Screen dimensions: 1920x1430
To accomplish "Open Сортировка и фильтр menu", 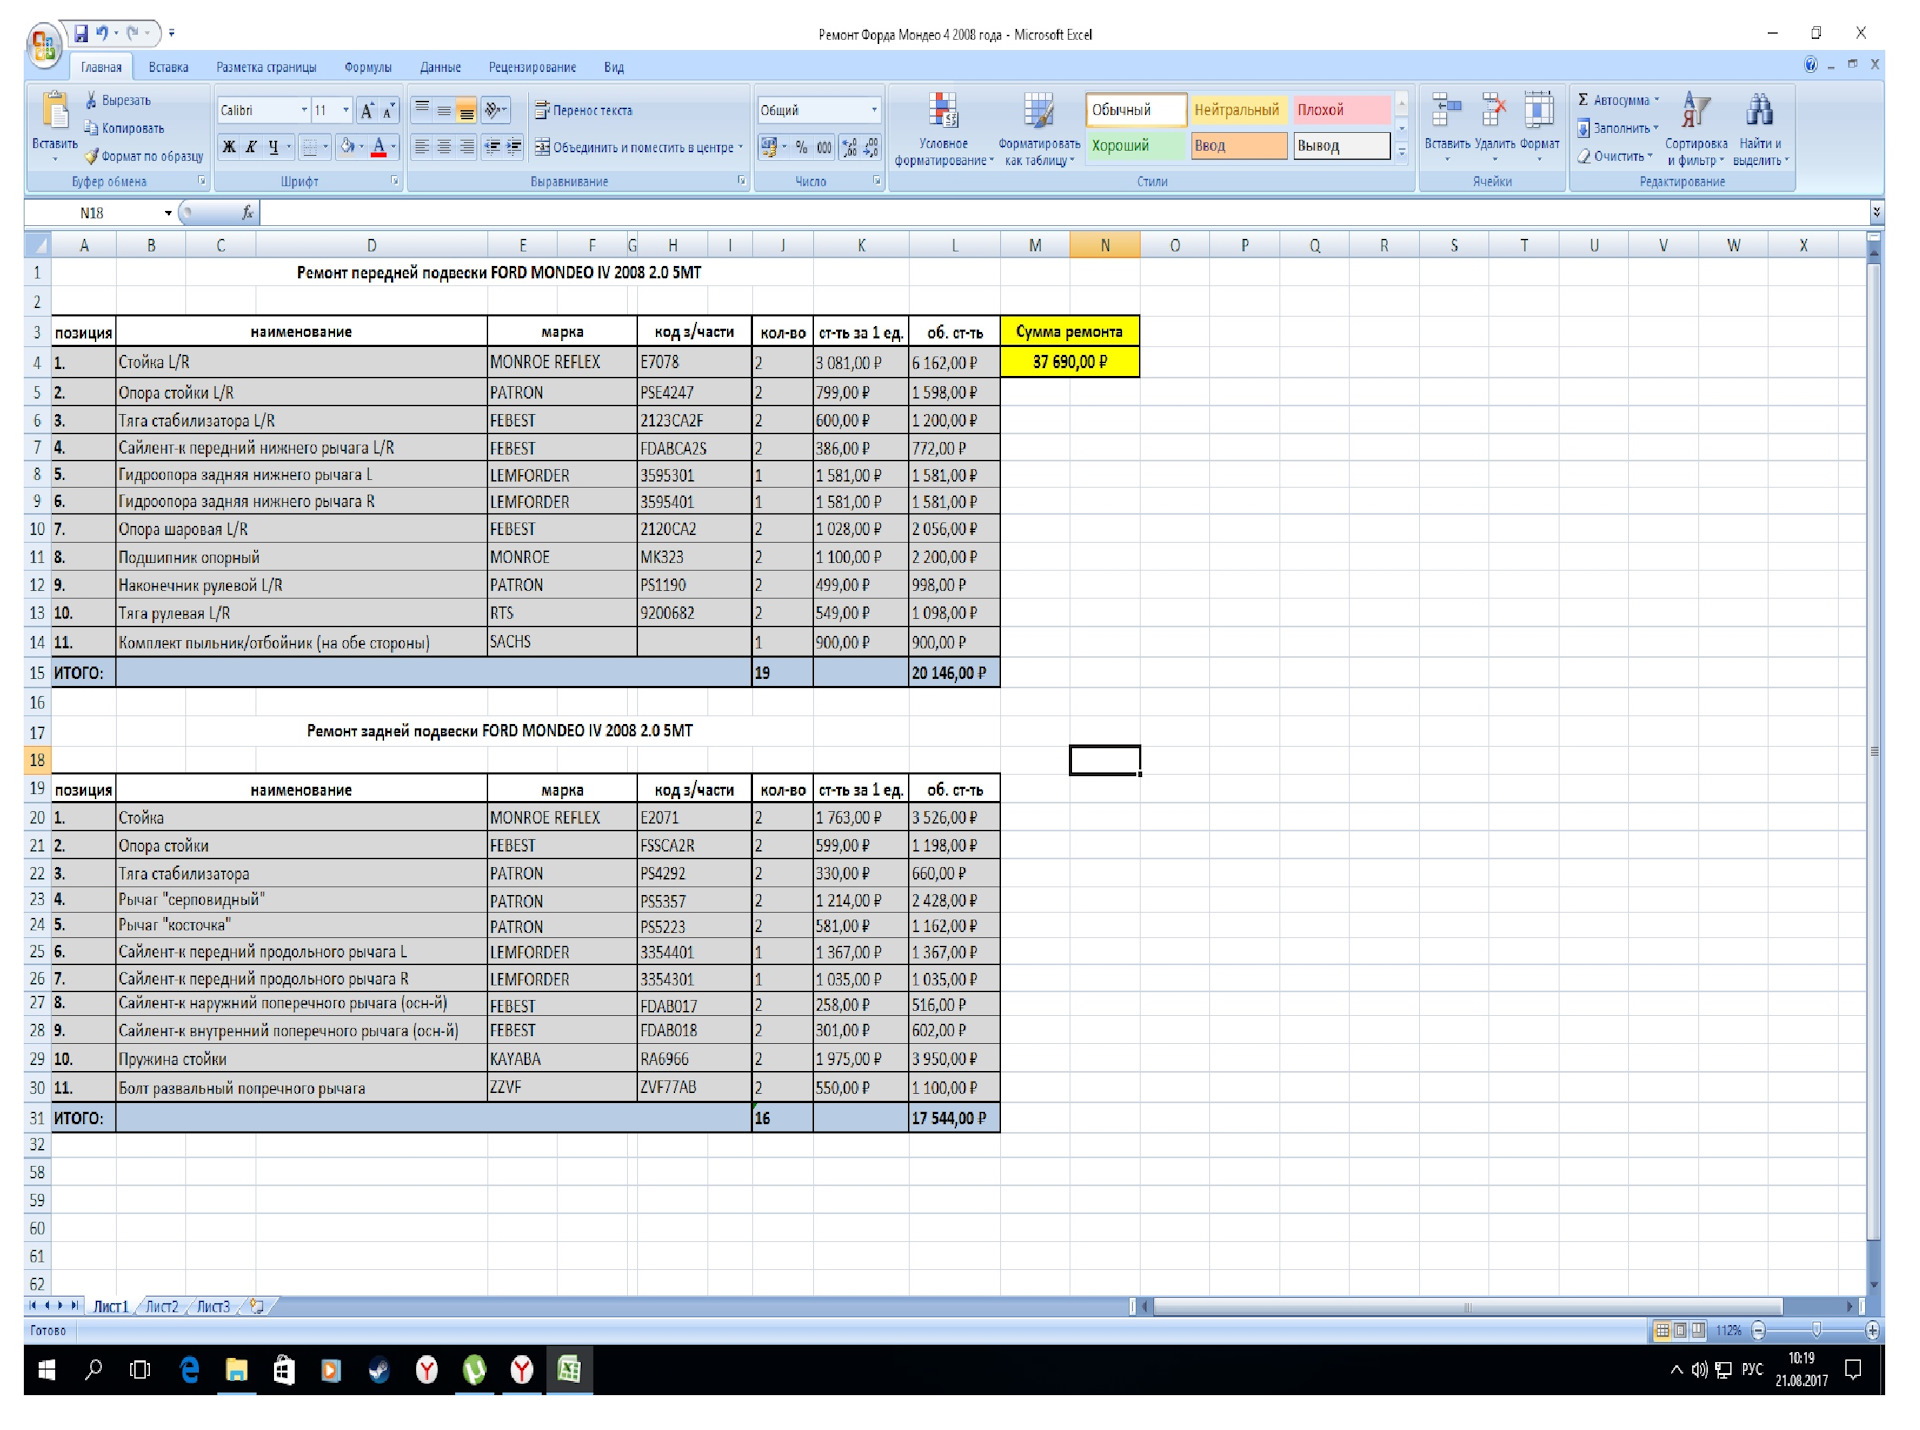I will pos(1696,130).
